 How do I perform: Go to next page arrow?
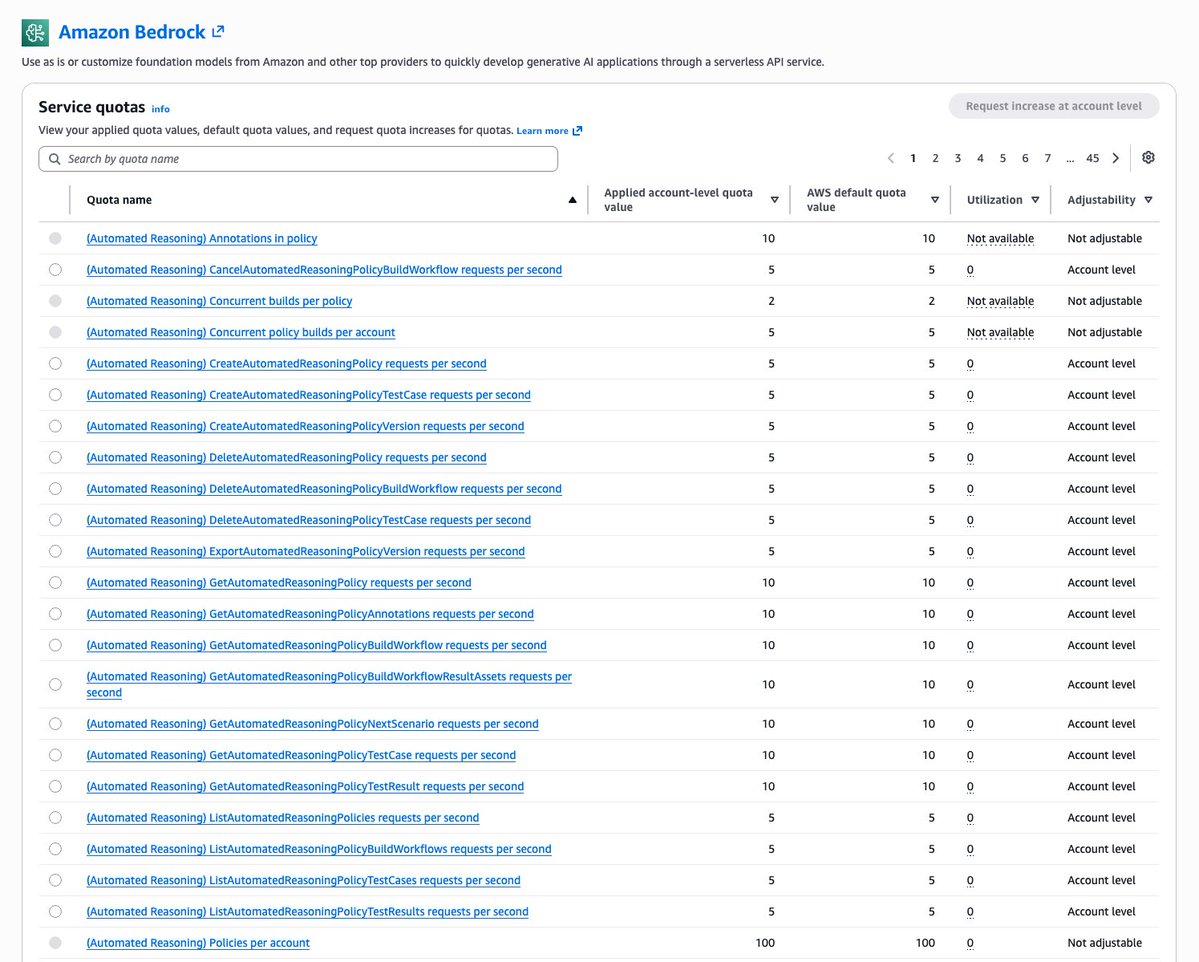click(x=1116, y=158)
